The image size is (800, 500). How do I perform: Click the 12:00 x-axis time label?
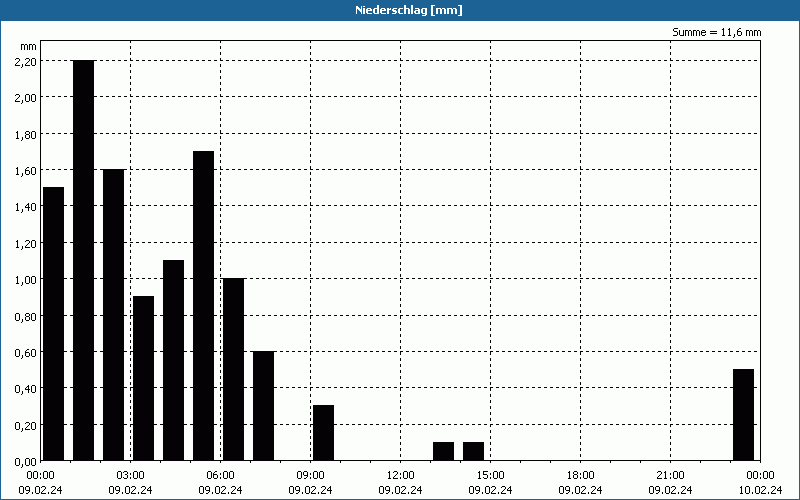click(401, 476)
